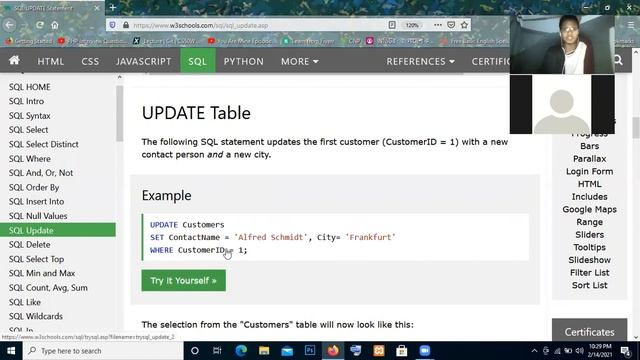The image size is (640, 360).
Task: Open Photoshop from the taskbar
Action: pyautogui.click(x=310, y=351)
